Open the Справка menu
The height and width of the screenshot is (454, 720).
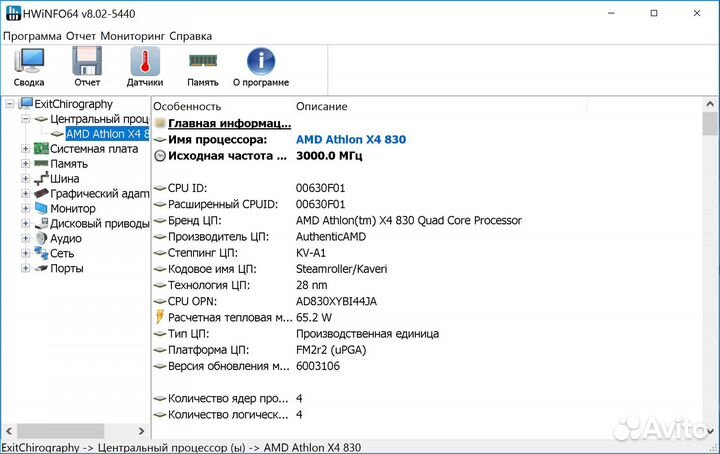(x=191, y=36)
